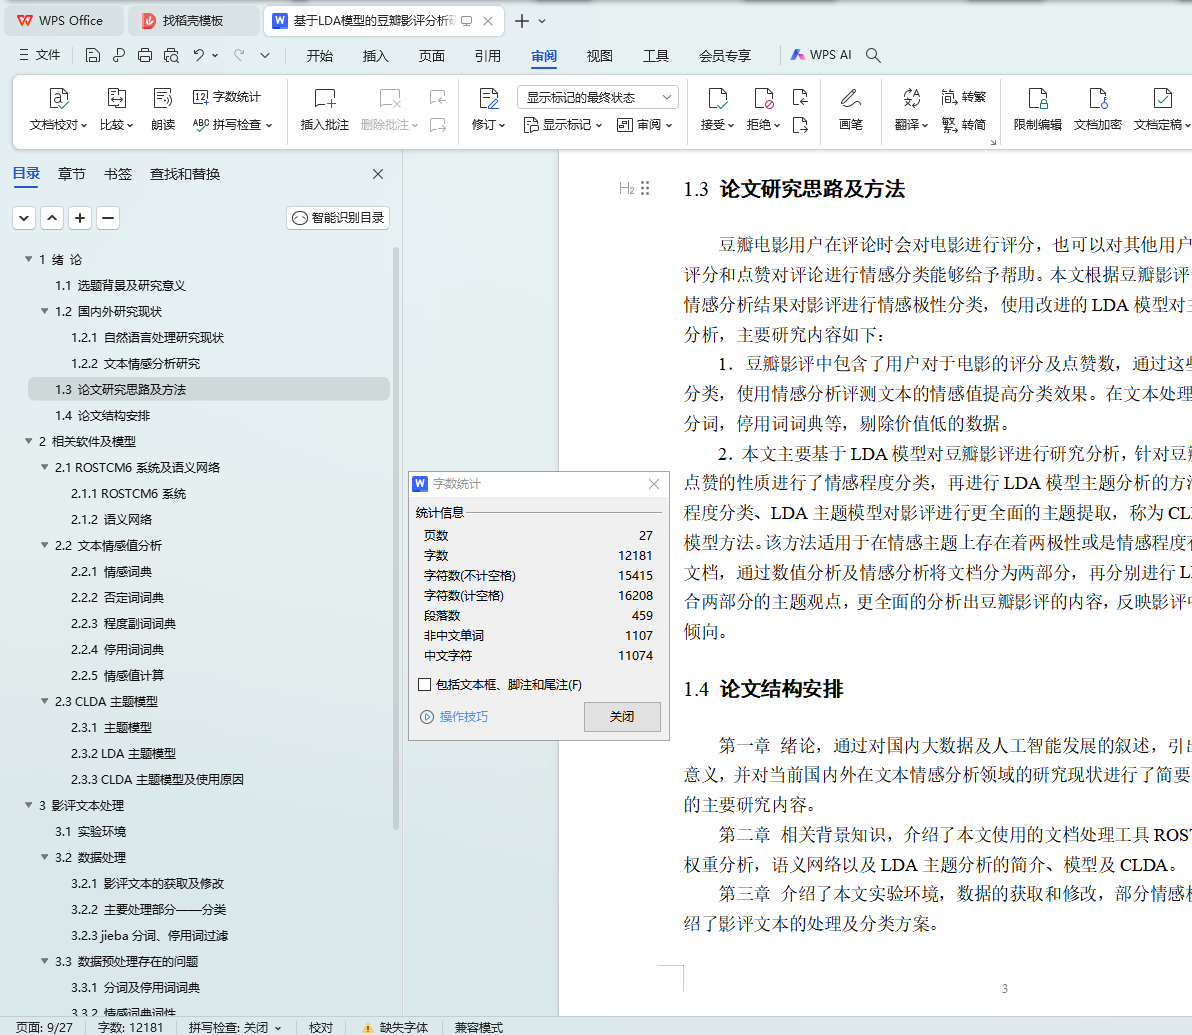
Task: Switch to 章节 tab in navigation pane
Action: click(x=71, y=174)
